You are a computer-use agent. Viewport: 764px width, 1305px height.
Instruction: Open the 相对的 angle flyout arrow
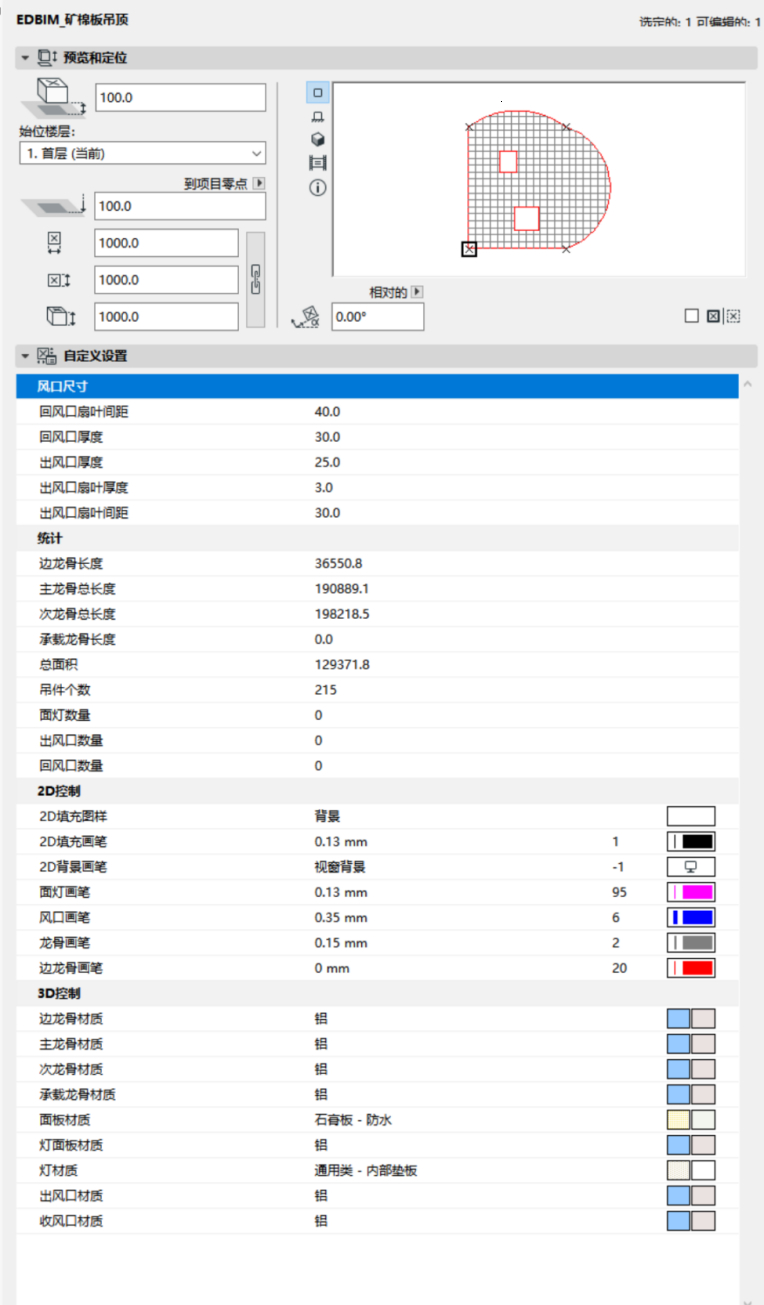tap(418, 292)
